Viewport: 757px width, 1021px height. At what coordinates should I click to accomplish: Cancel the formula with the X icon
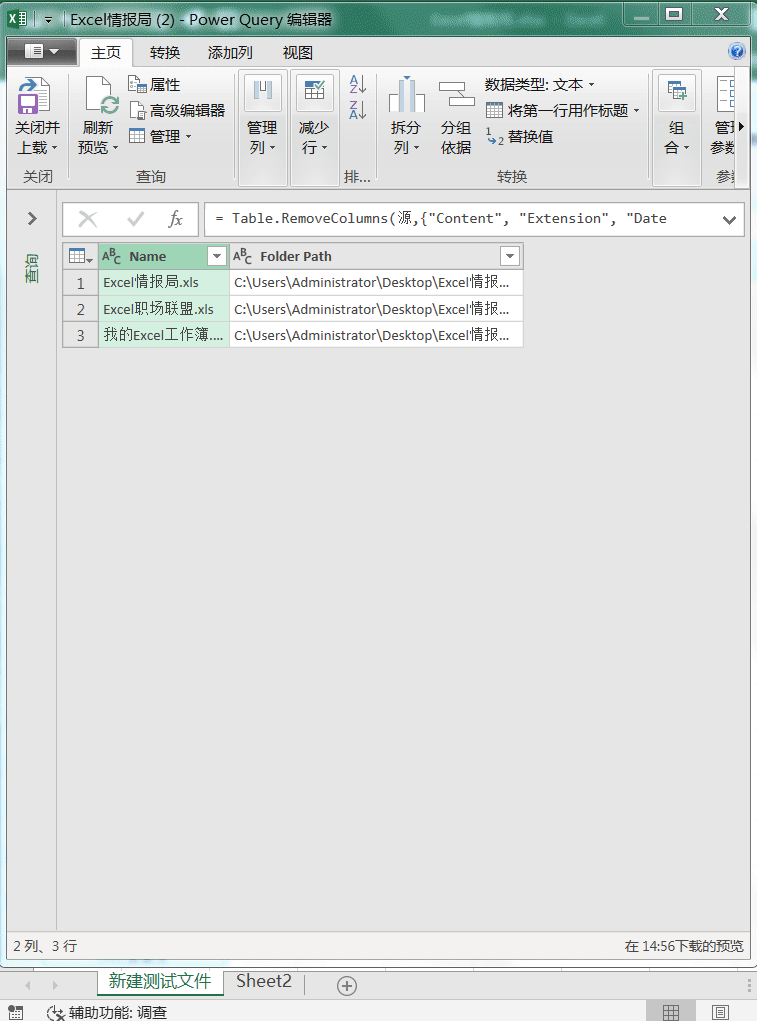click(x=88, y=219)
